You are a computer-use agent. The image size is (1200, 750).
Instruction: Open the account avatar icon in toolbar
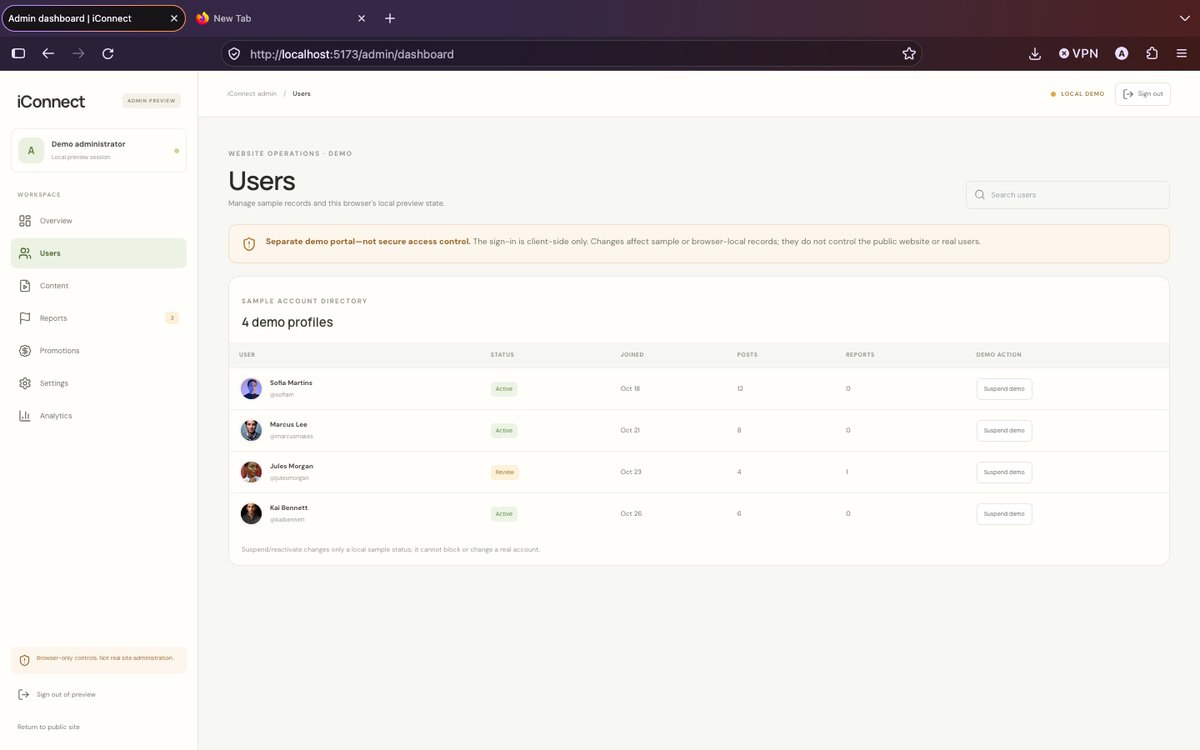coord(1122,54)
